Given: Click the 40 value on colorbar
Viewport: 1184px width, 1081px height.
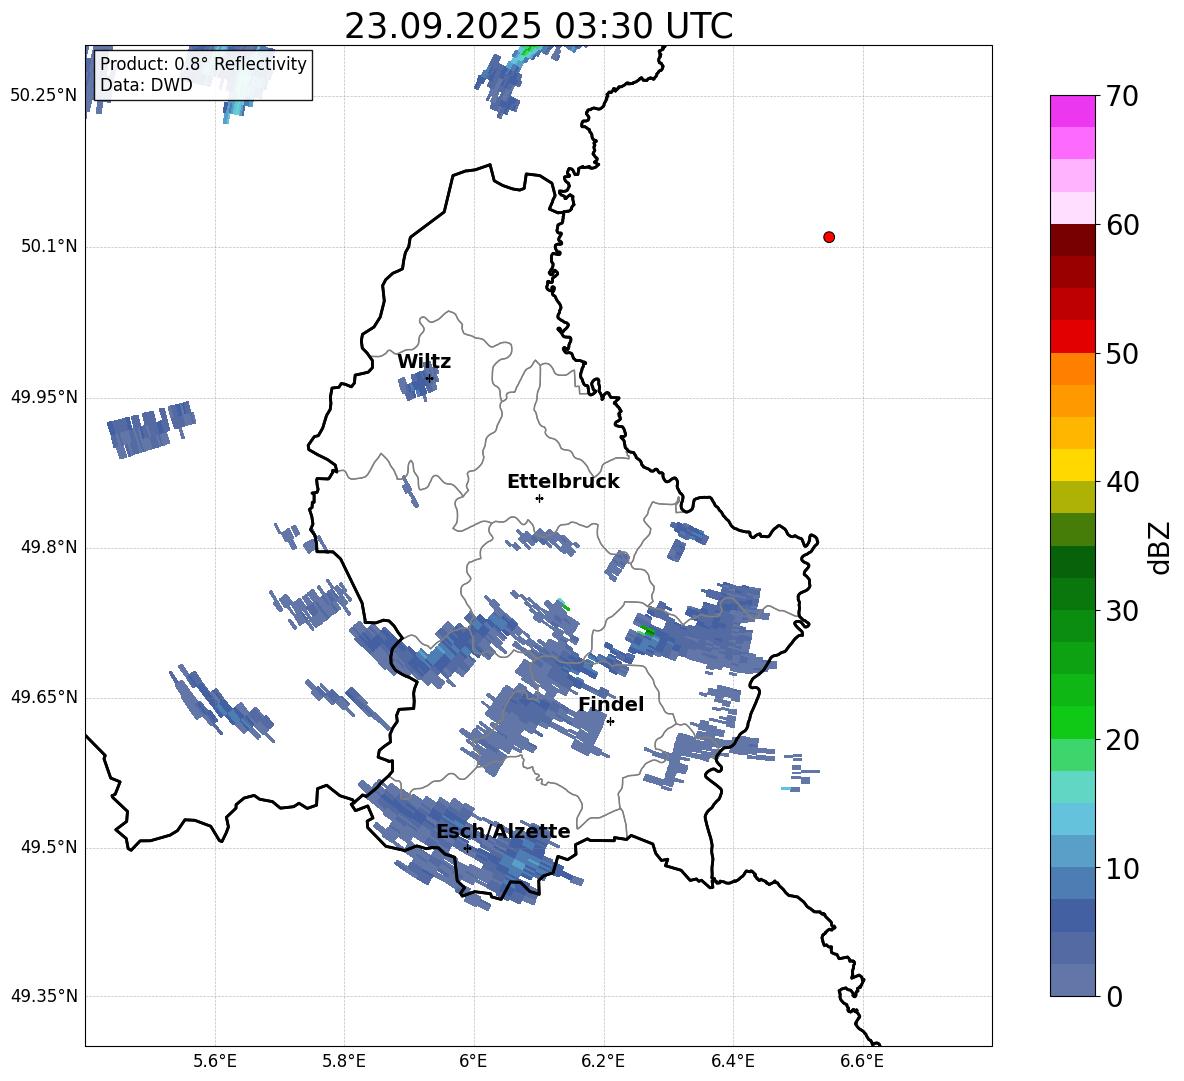Looking at the screenshot, I should [1122, 482].
